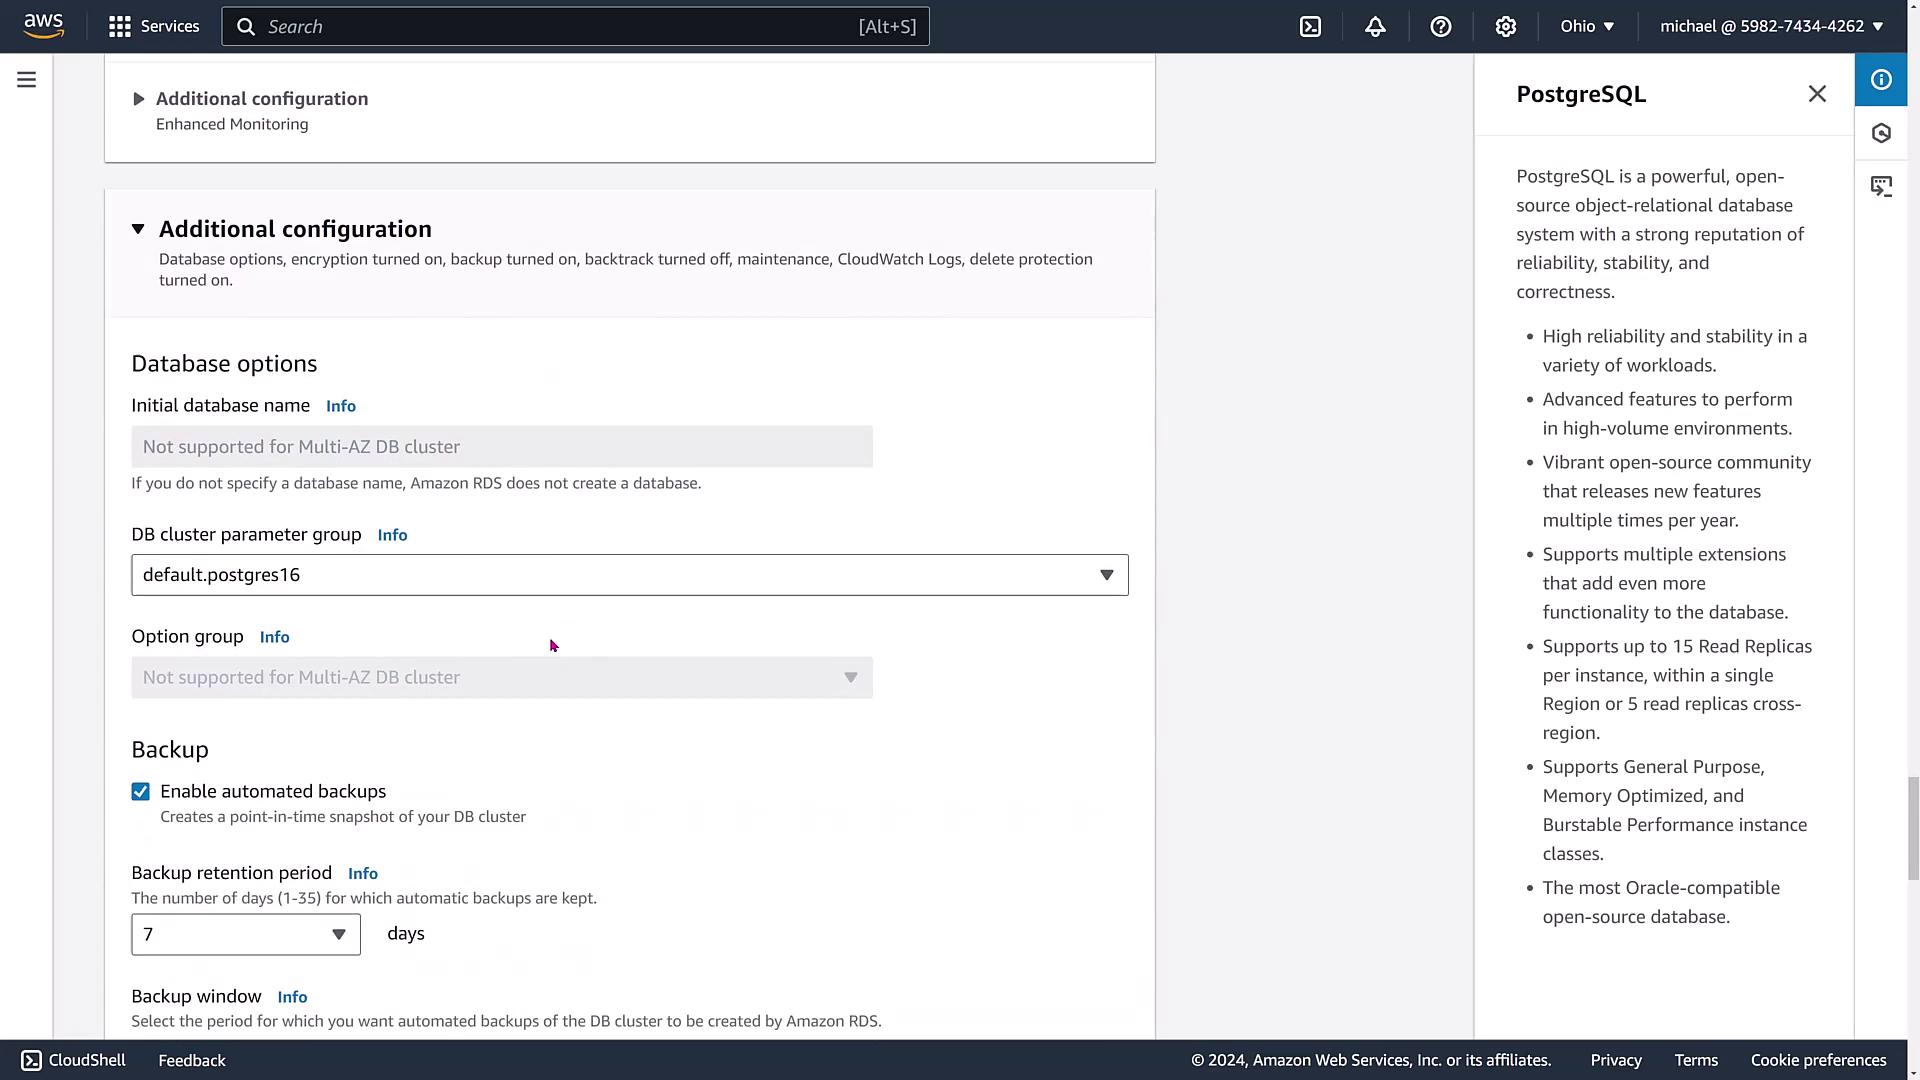Close the PostgreSQL help panel
1920x1080 pixels.
point(1817,94)
